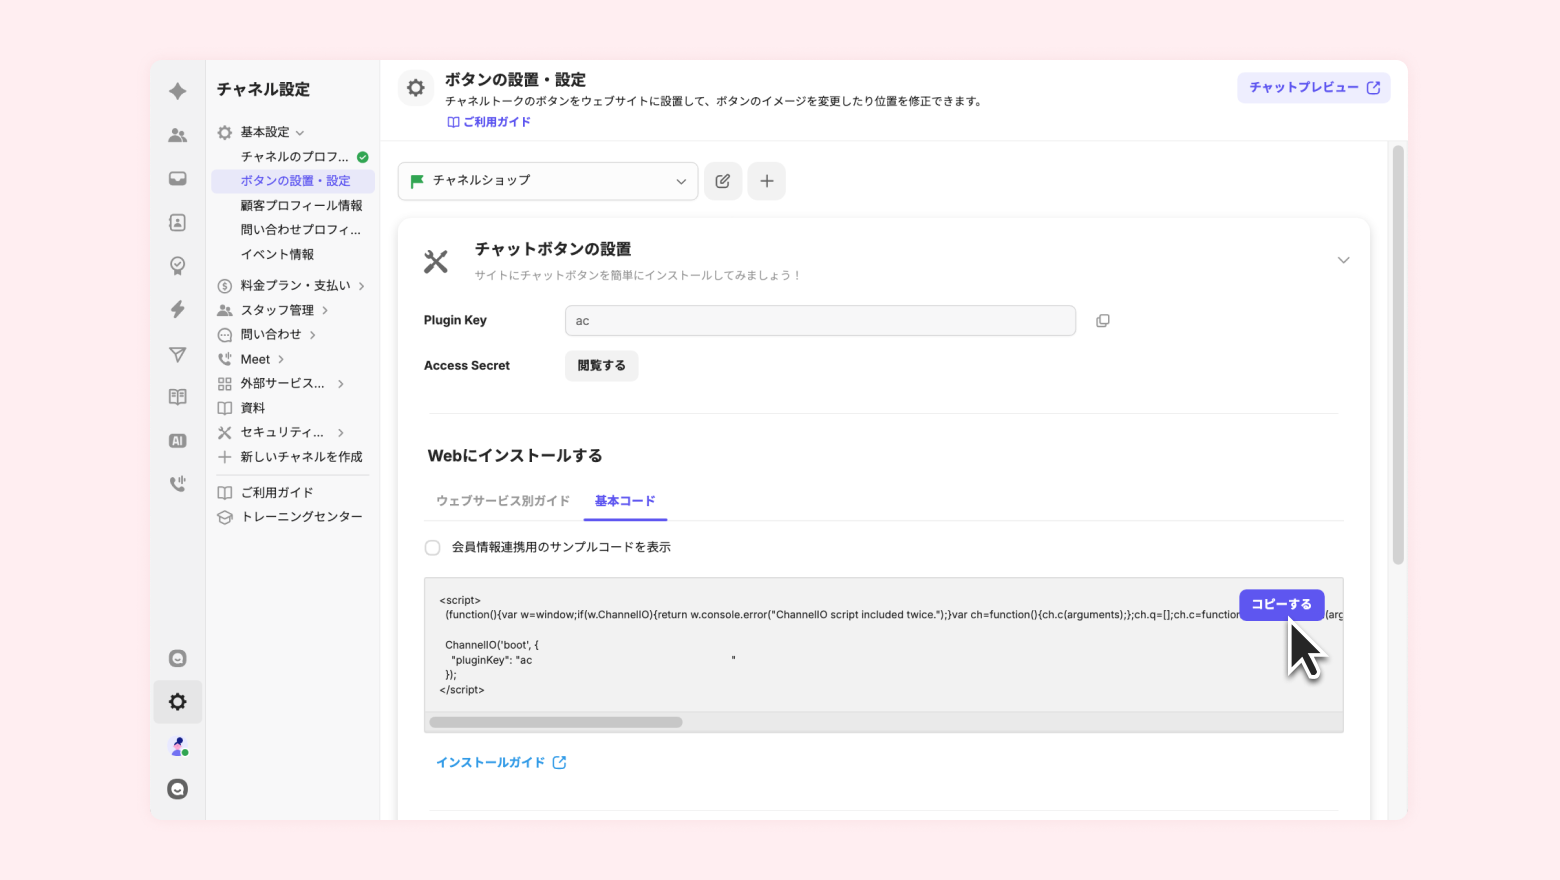This screenshot has width=1560, height=880.
Task: Click the plus button to add a plugin
Action: click(x=767, y=181)
